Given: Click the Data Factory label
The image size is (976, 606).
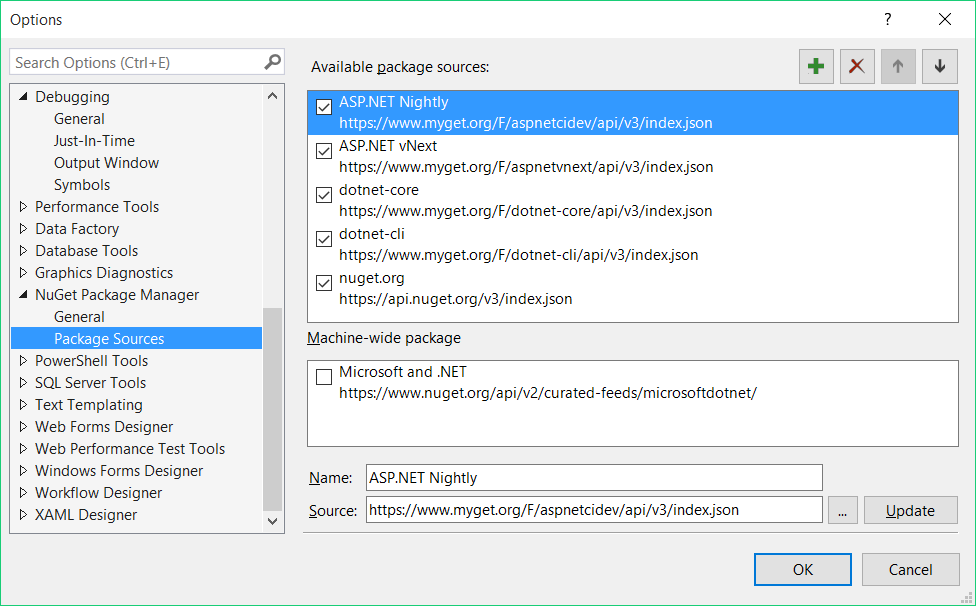Looking at the screenshot, I should click(x=77, y=229).
